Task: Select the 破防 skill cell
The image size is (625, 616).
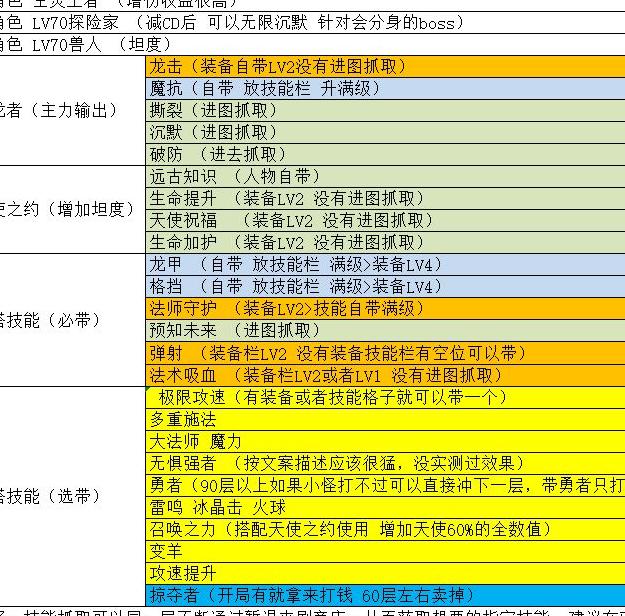Action: coord(385,154)
